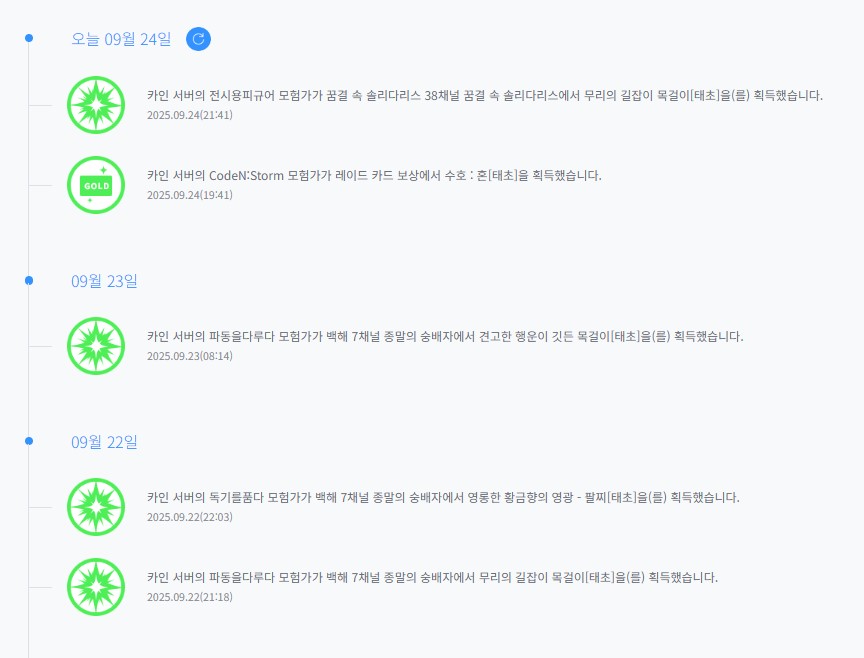Select the timeline dot for 09월 22일
Image resolution: width=864 pixels, height=658 pixels.
pyautogui.click(x=29, y=441)
